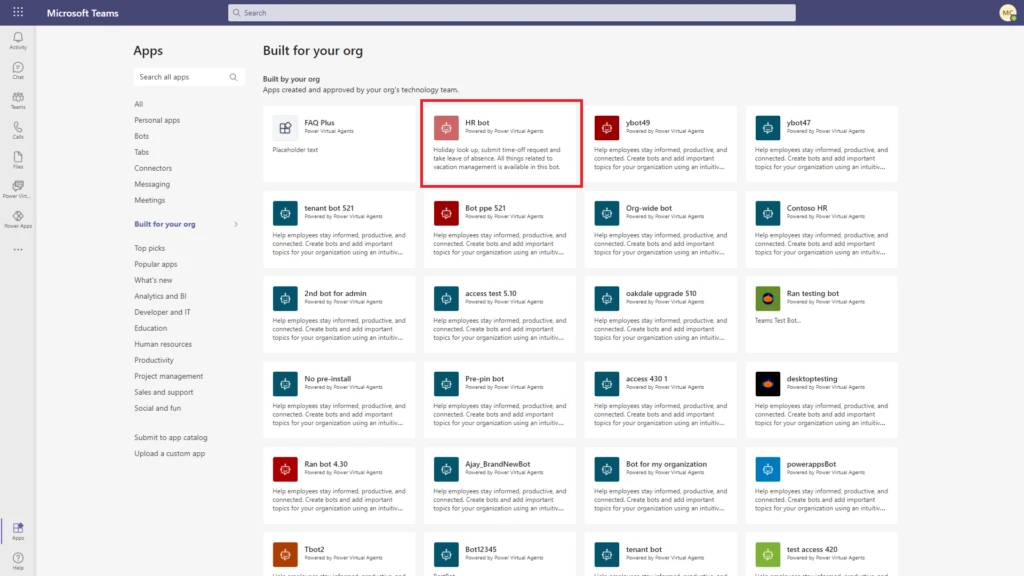Open the Apps store icon at bottom

pos(18,530)
